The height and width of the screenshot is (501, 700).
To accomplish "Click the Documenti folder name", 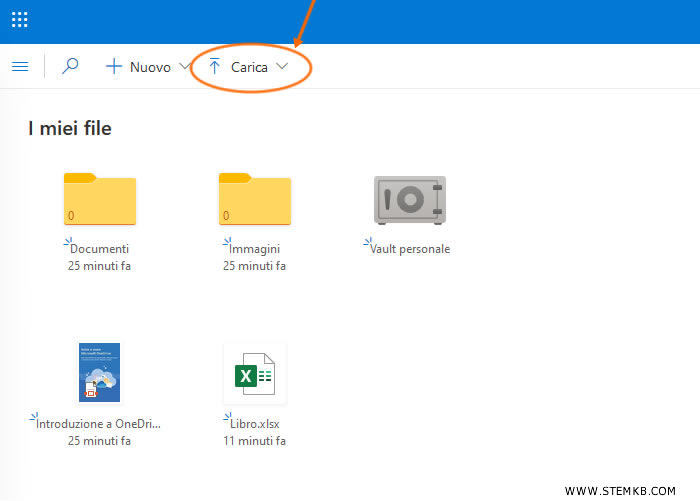I will coord(100,248).
